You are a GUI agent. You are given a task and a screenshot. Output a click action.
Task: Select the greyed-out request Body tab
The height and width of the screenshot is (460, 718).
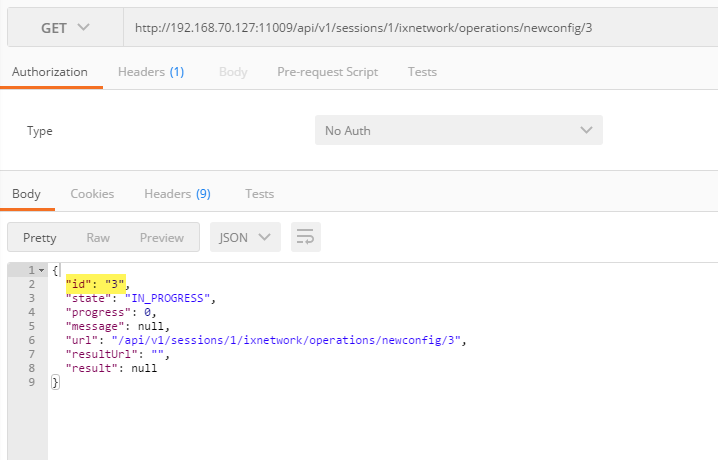[x=233, y=72]
